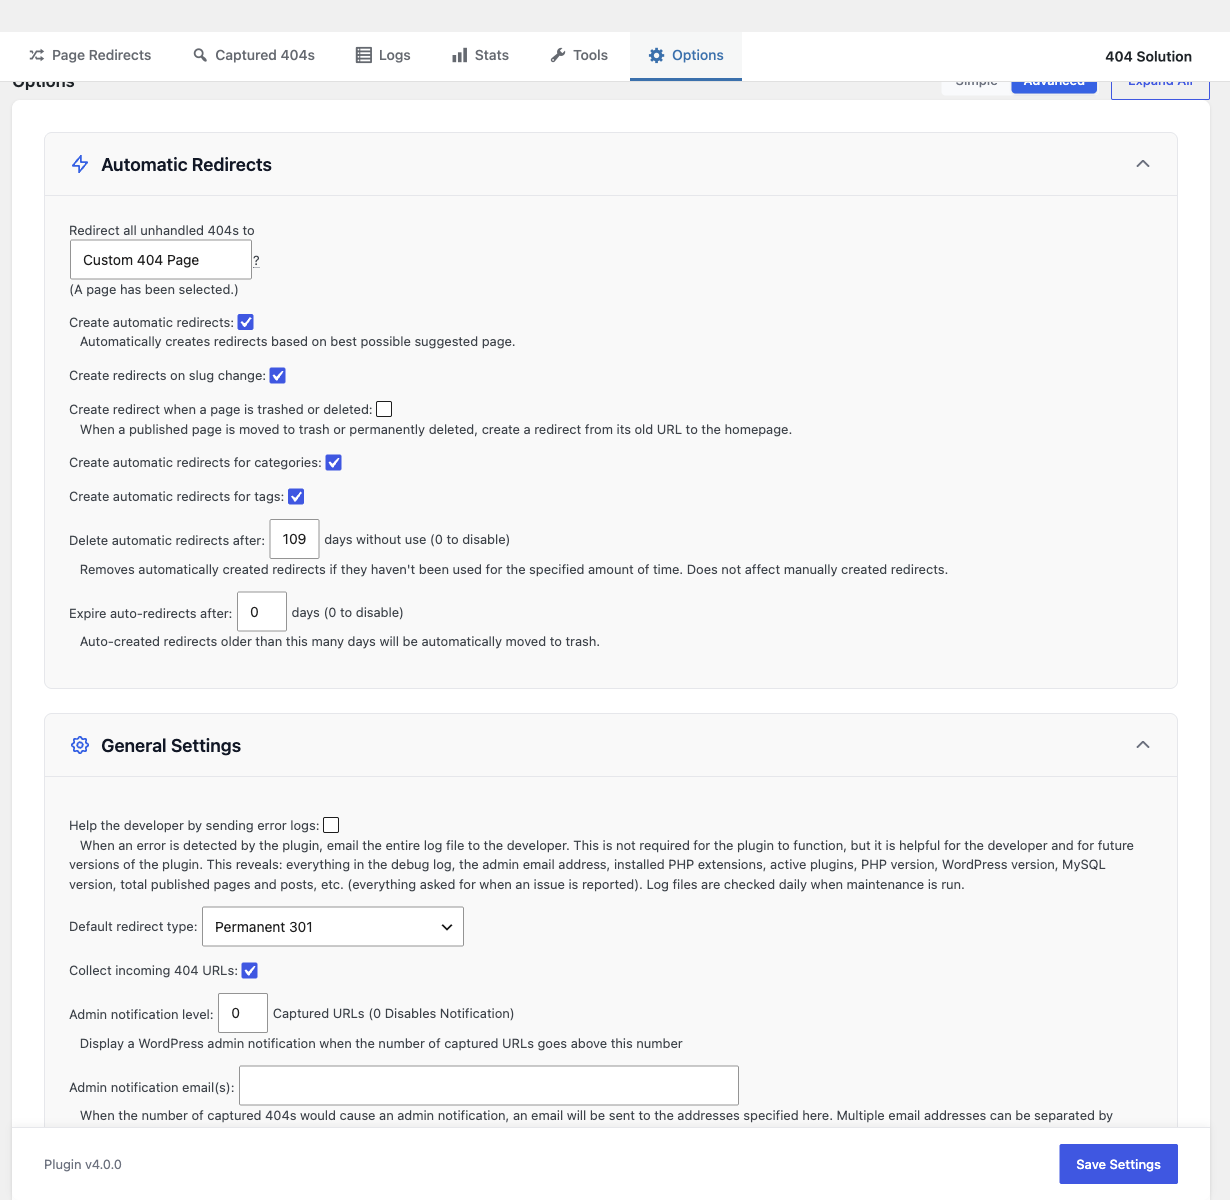1230x1200 pixels.
Task: Click the Automatic Redirects lightning bolt icon
Action: [x=80, y=164]
